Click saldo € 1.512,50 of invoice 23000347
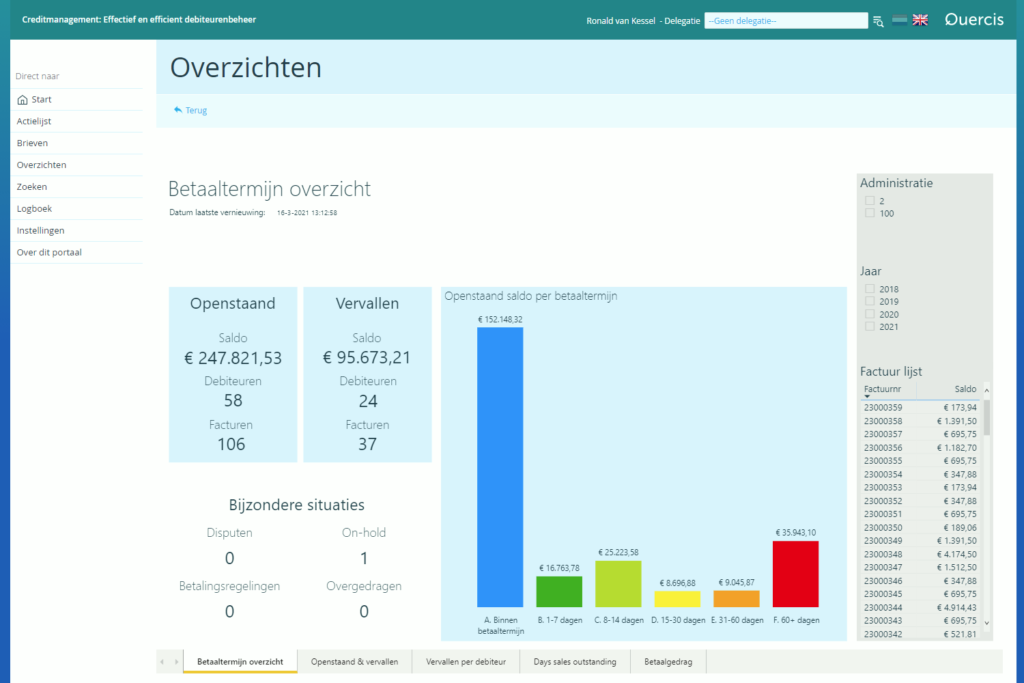Viewport: 1024px width, 683px height. coord(957,567)
